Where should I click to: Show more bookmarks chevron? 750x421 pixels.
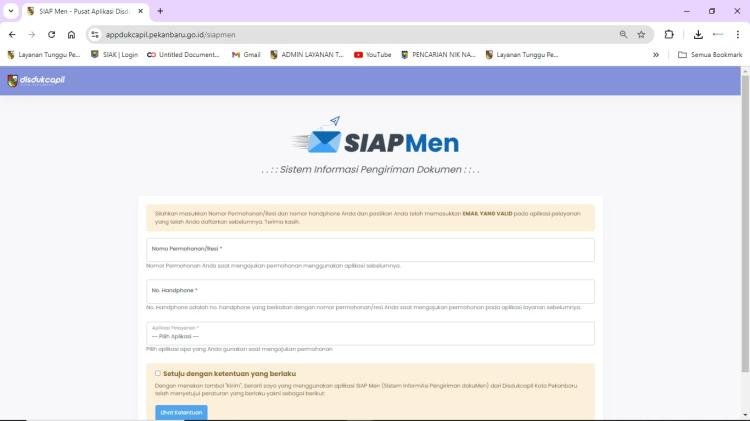[x=656, y=55]
